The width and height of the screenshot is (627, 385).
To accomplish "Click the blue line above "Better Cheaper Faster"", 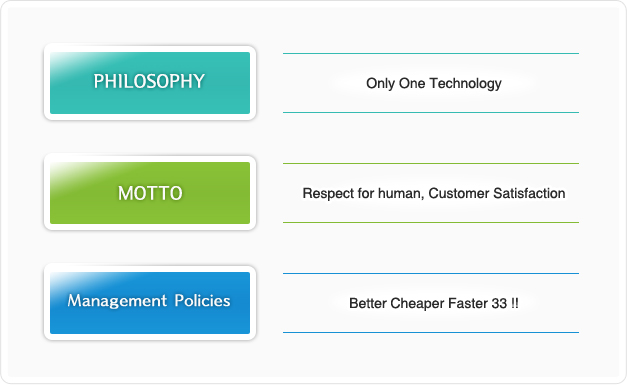I will tap(431, 273).
